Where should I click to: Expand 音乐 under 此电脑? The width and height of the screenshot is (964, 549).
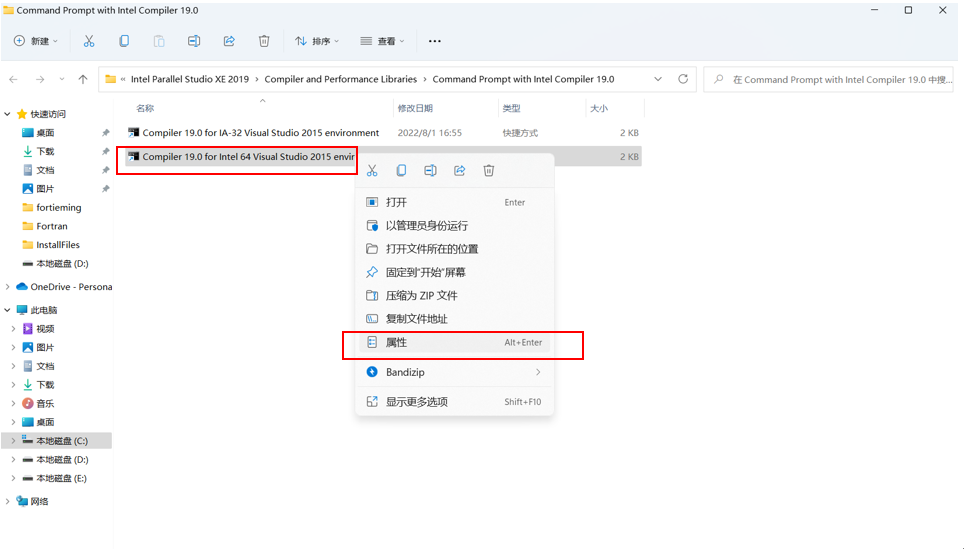click(x=14, y=404)
